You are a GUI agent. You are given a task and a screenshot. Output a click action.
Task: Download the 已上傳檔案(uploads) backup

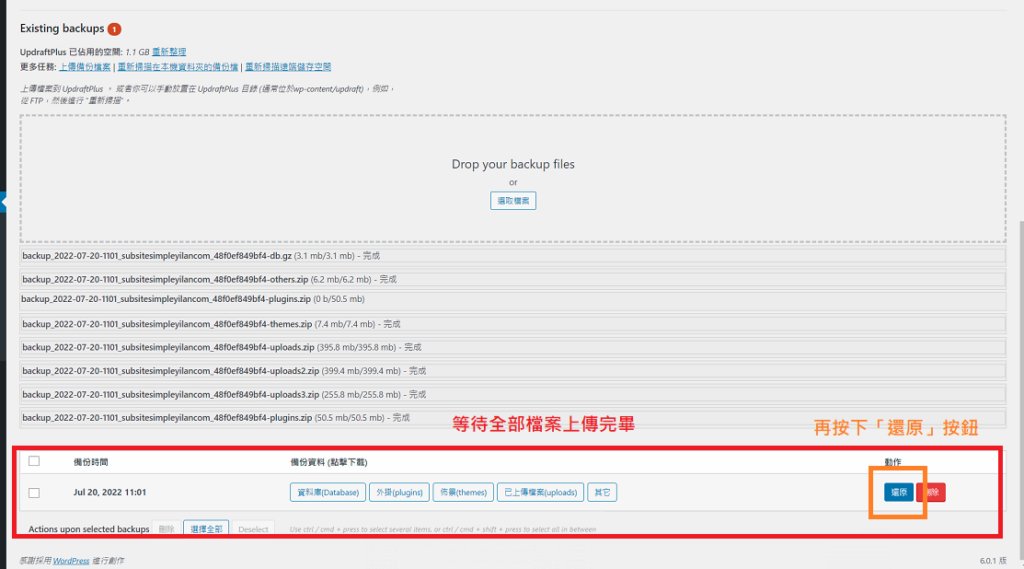pos(539,492)
